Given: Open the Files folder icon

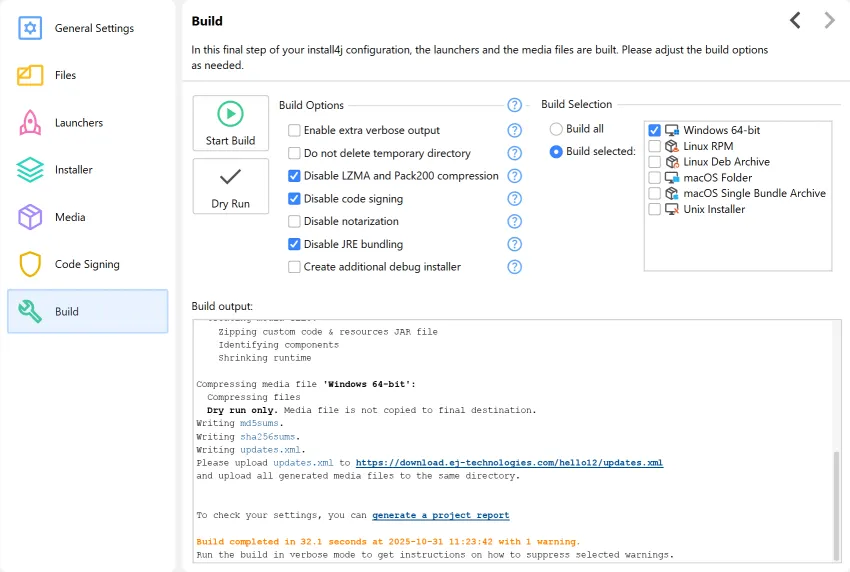Looking at the screenshot, I should 30,75.
